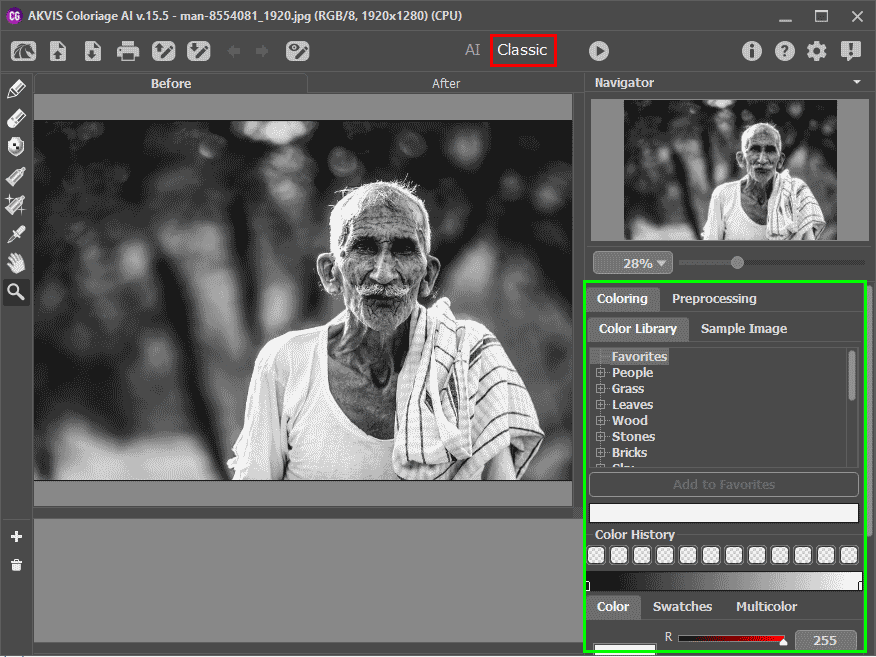This screenshot has height=657, width=876.
Task: Activate the Magic Tube tool
Action: [x=16, y=206]
